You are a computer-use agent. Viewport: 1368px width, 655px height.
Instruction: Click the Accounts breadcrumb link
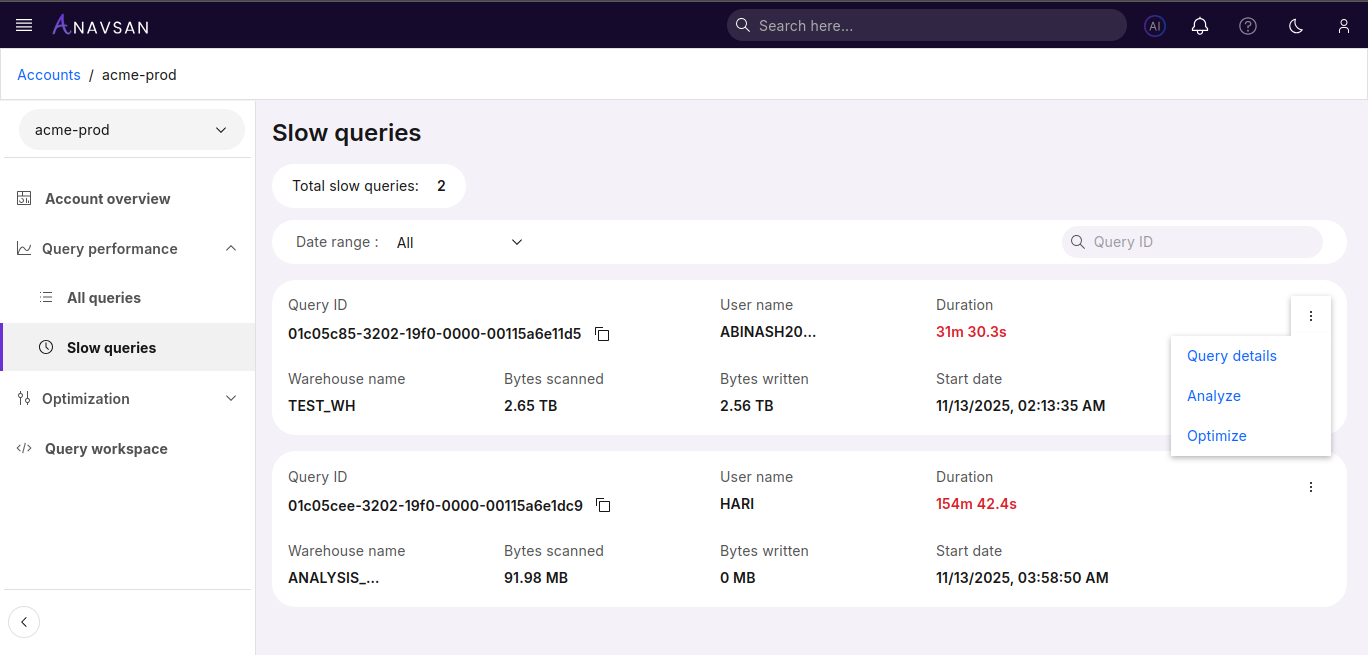(48, 74)
